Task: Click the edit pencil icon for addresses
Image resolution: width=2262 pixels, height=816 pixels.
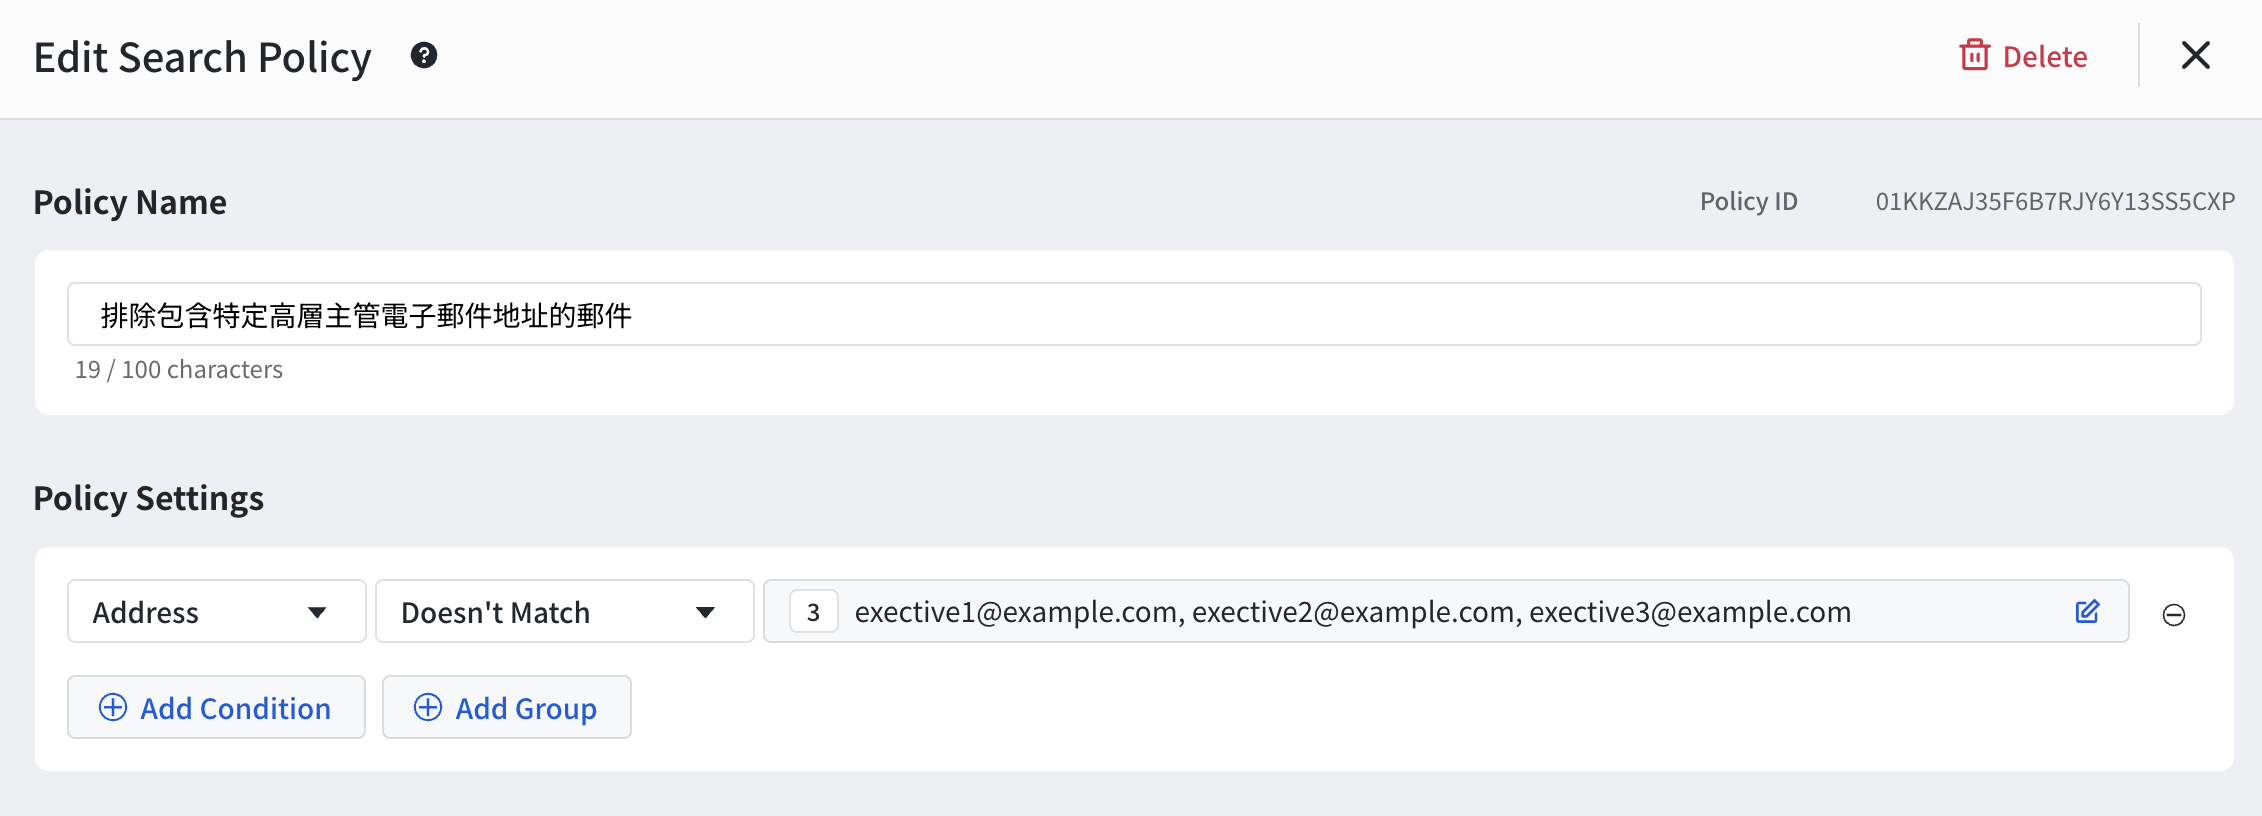Action: coord(2087,611)
